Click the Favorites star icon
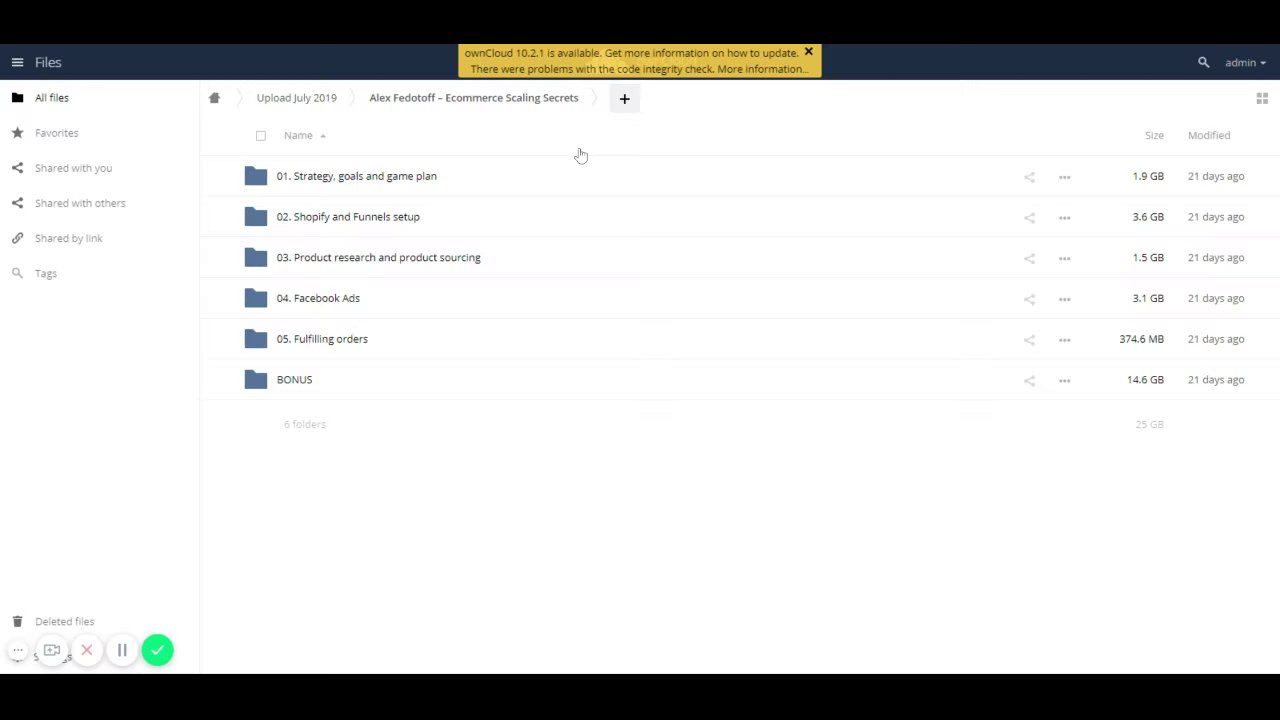1280x720 pixels. (17, 133)
